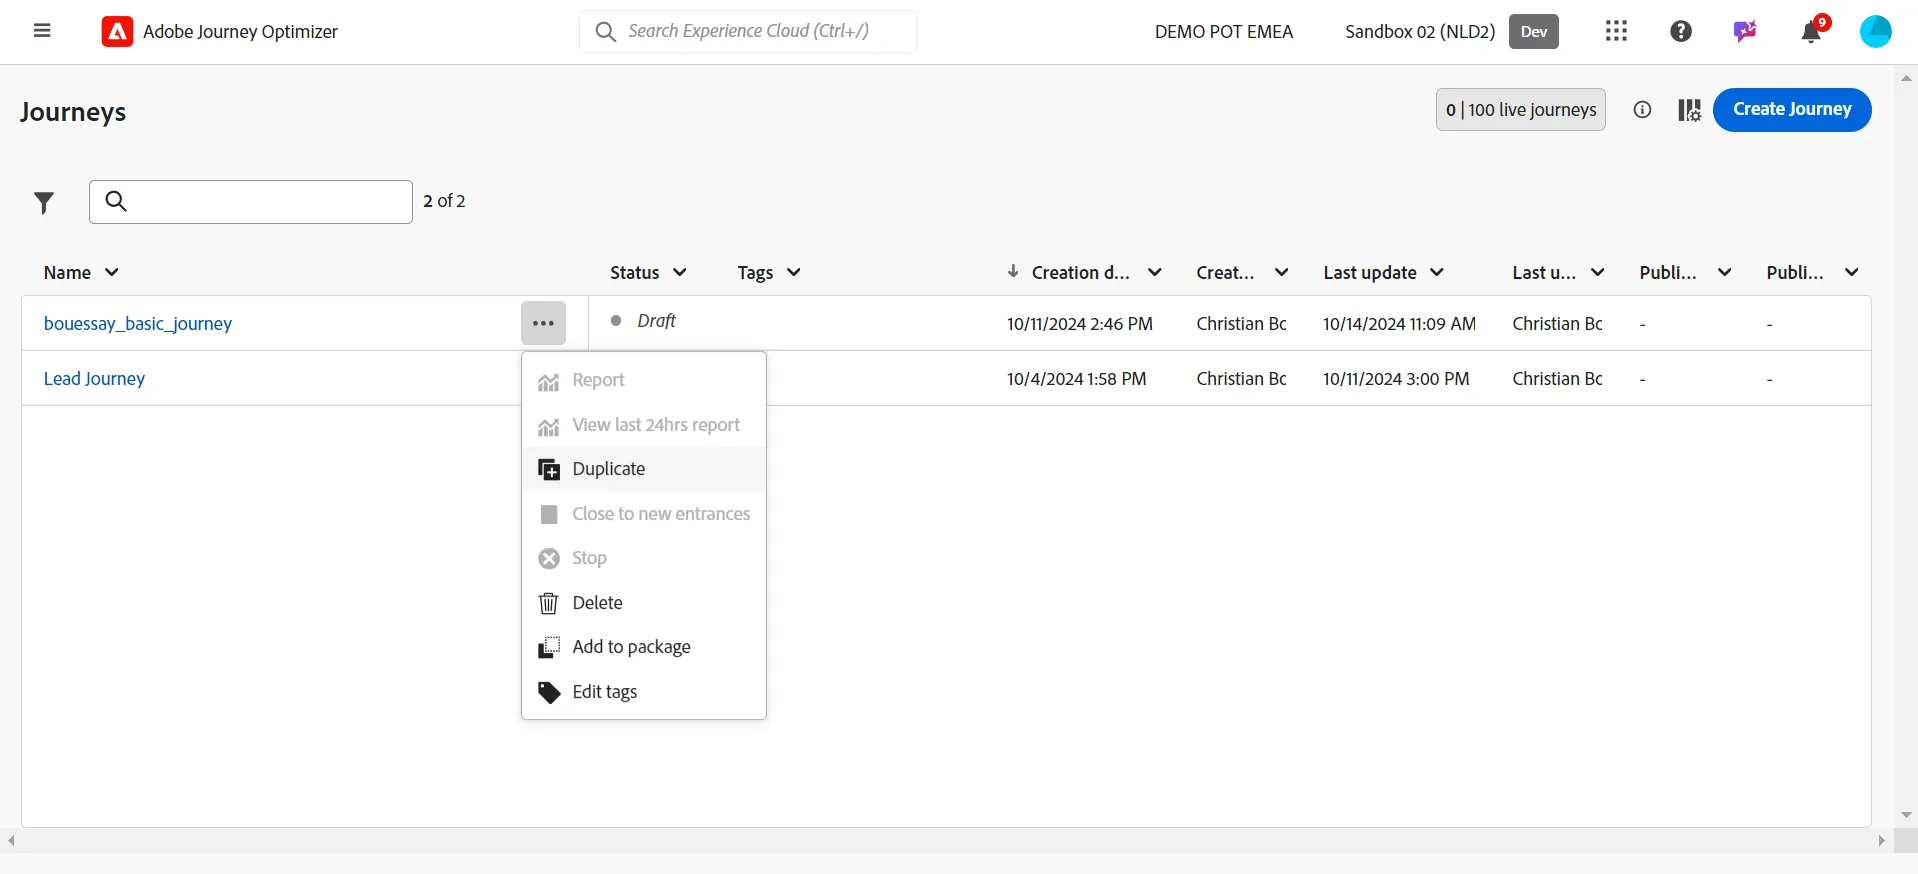Click the Duplicate icon in the menu
Screen dimensions: 1918x874
[549, 469]
